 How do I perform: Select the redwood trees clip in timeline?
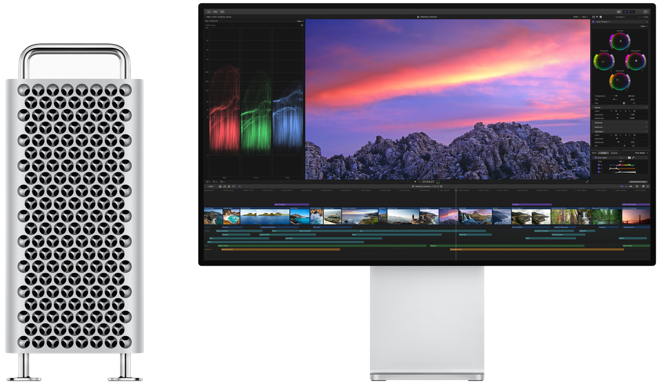(x=564, y=216)
